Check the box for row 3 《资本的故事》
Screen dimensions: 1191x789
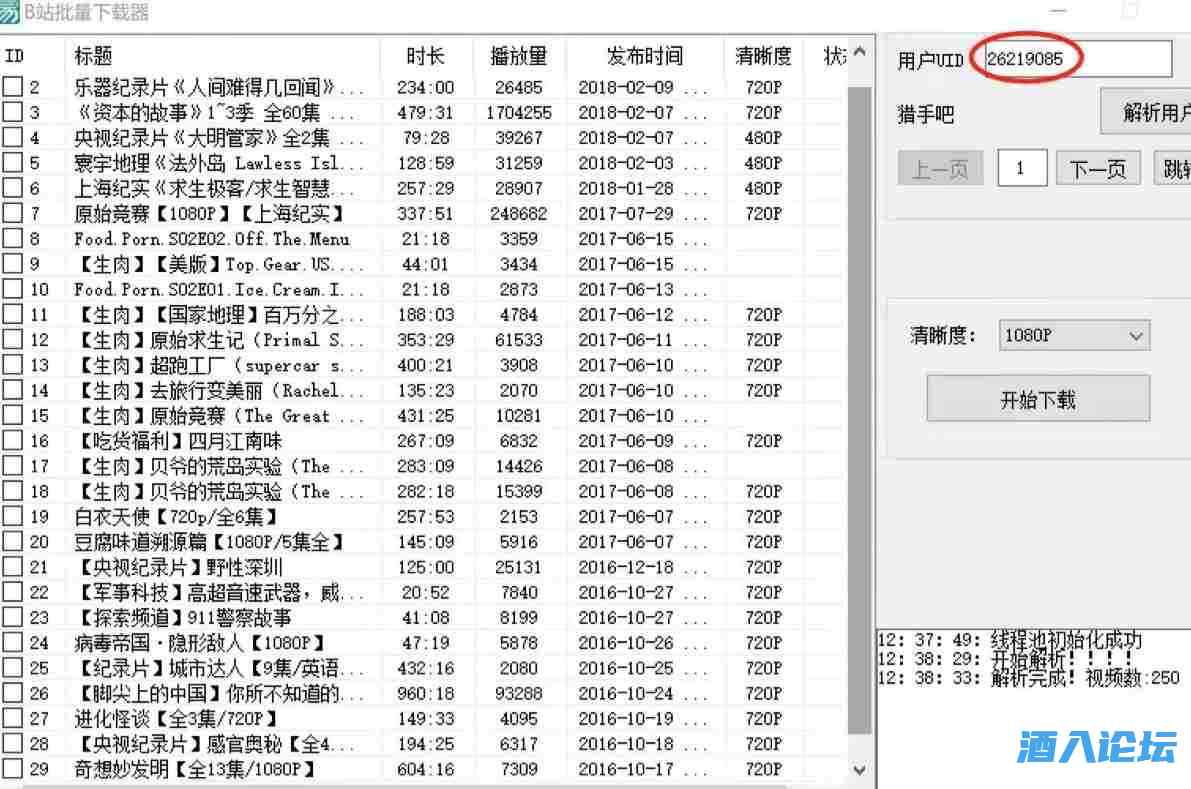(12, 113)
